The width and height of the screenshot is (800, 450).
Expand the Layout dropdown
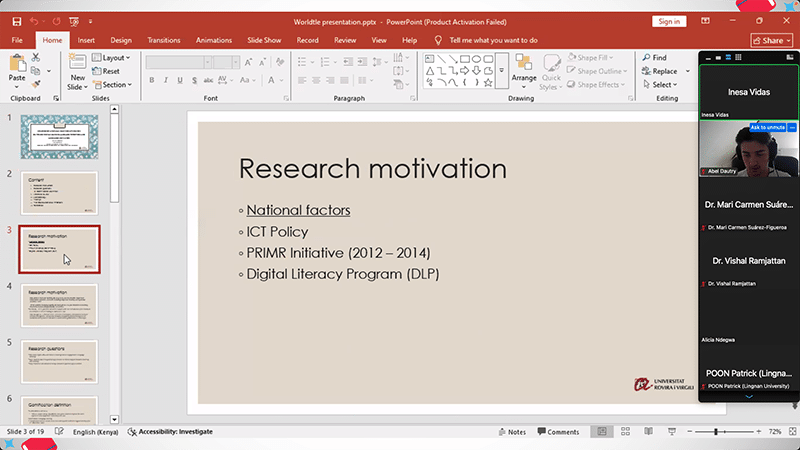pos(113,58)
